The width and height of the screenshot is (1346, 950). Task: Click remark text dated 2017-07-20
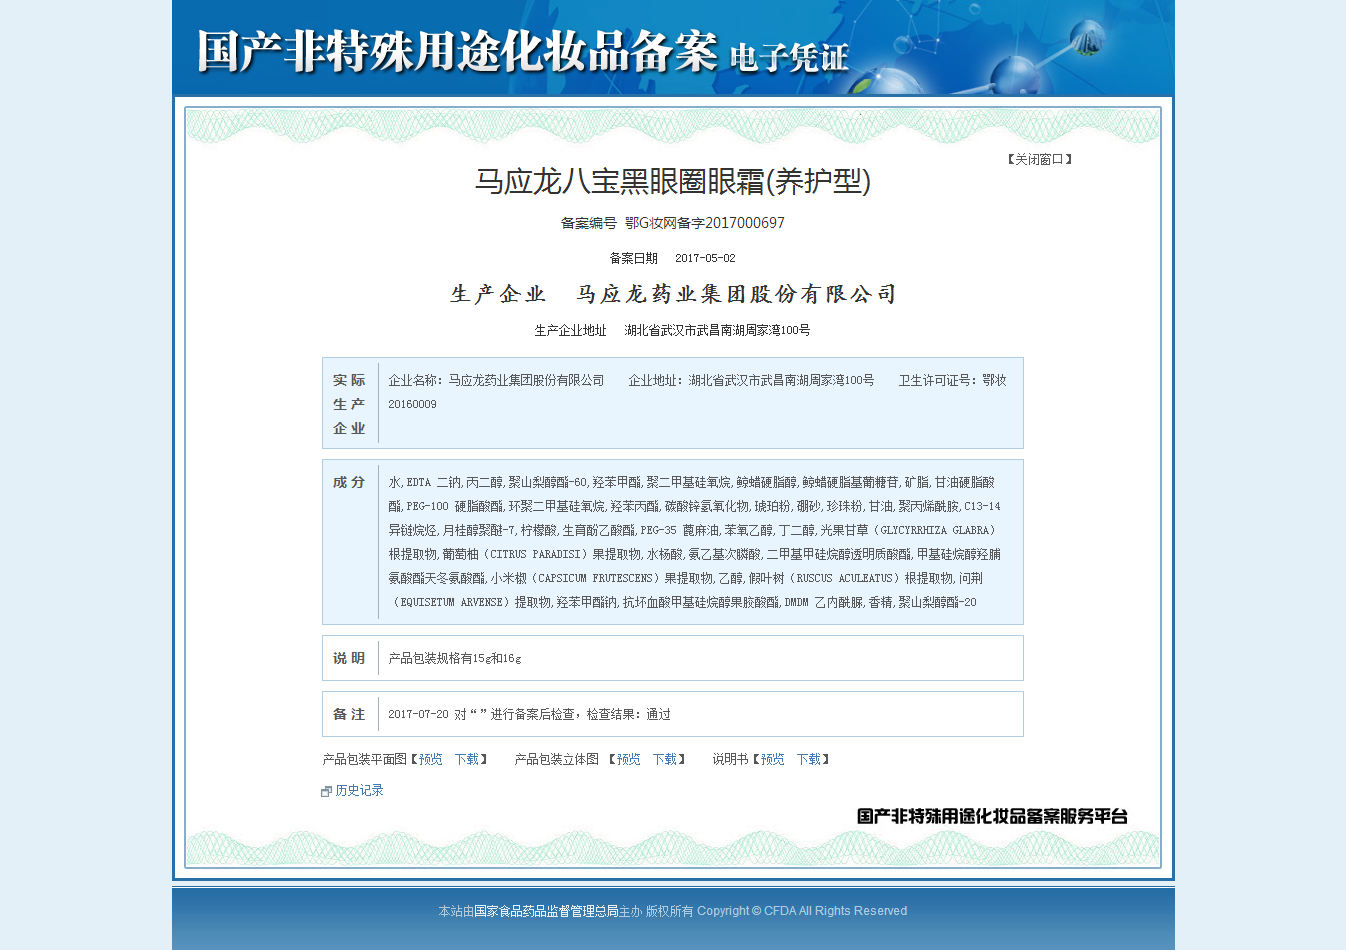tap(530, 714)
